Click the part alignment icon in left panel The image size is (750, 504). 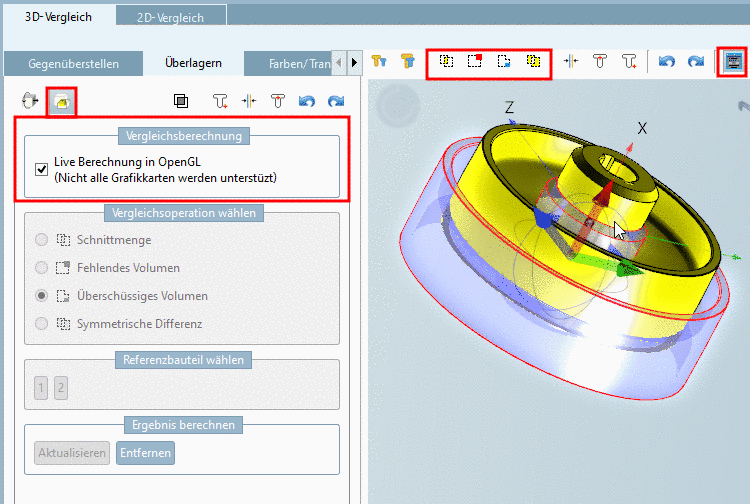(30, 101)
